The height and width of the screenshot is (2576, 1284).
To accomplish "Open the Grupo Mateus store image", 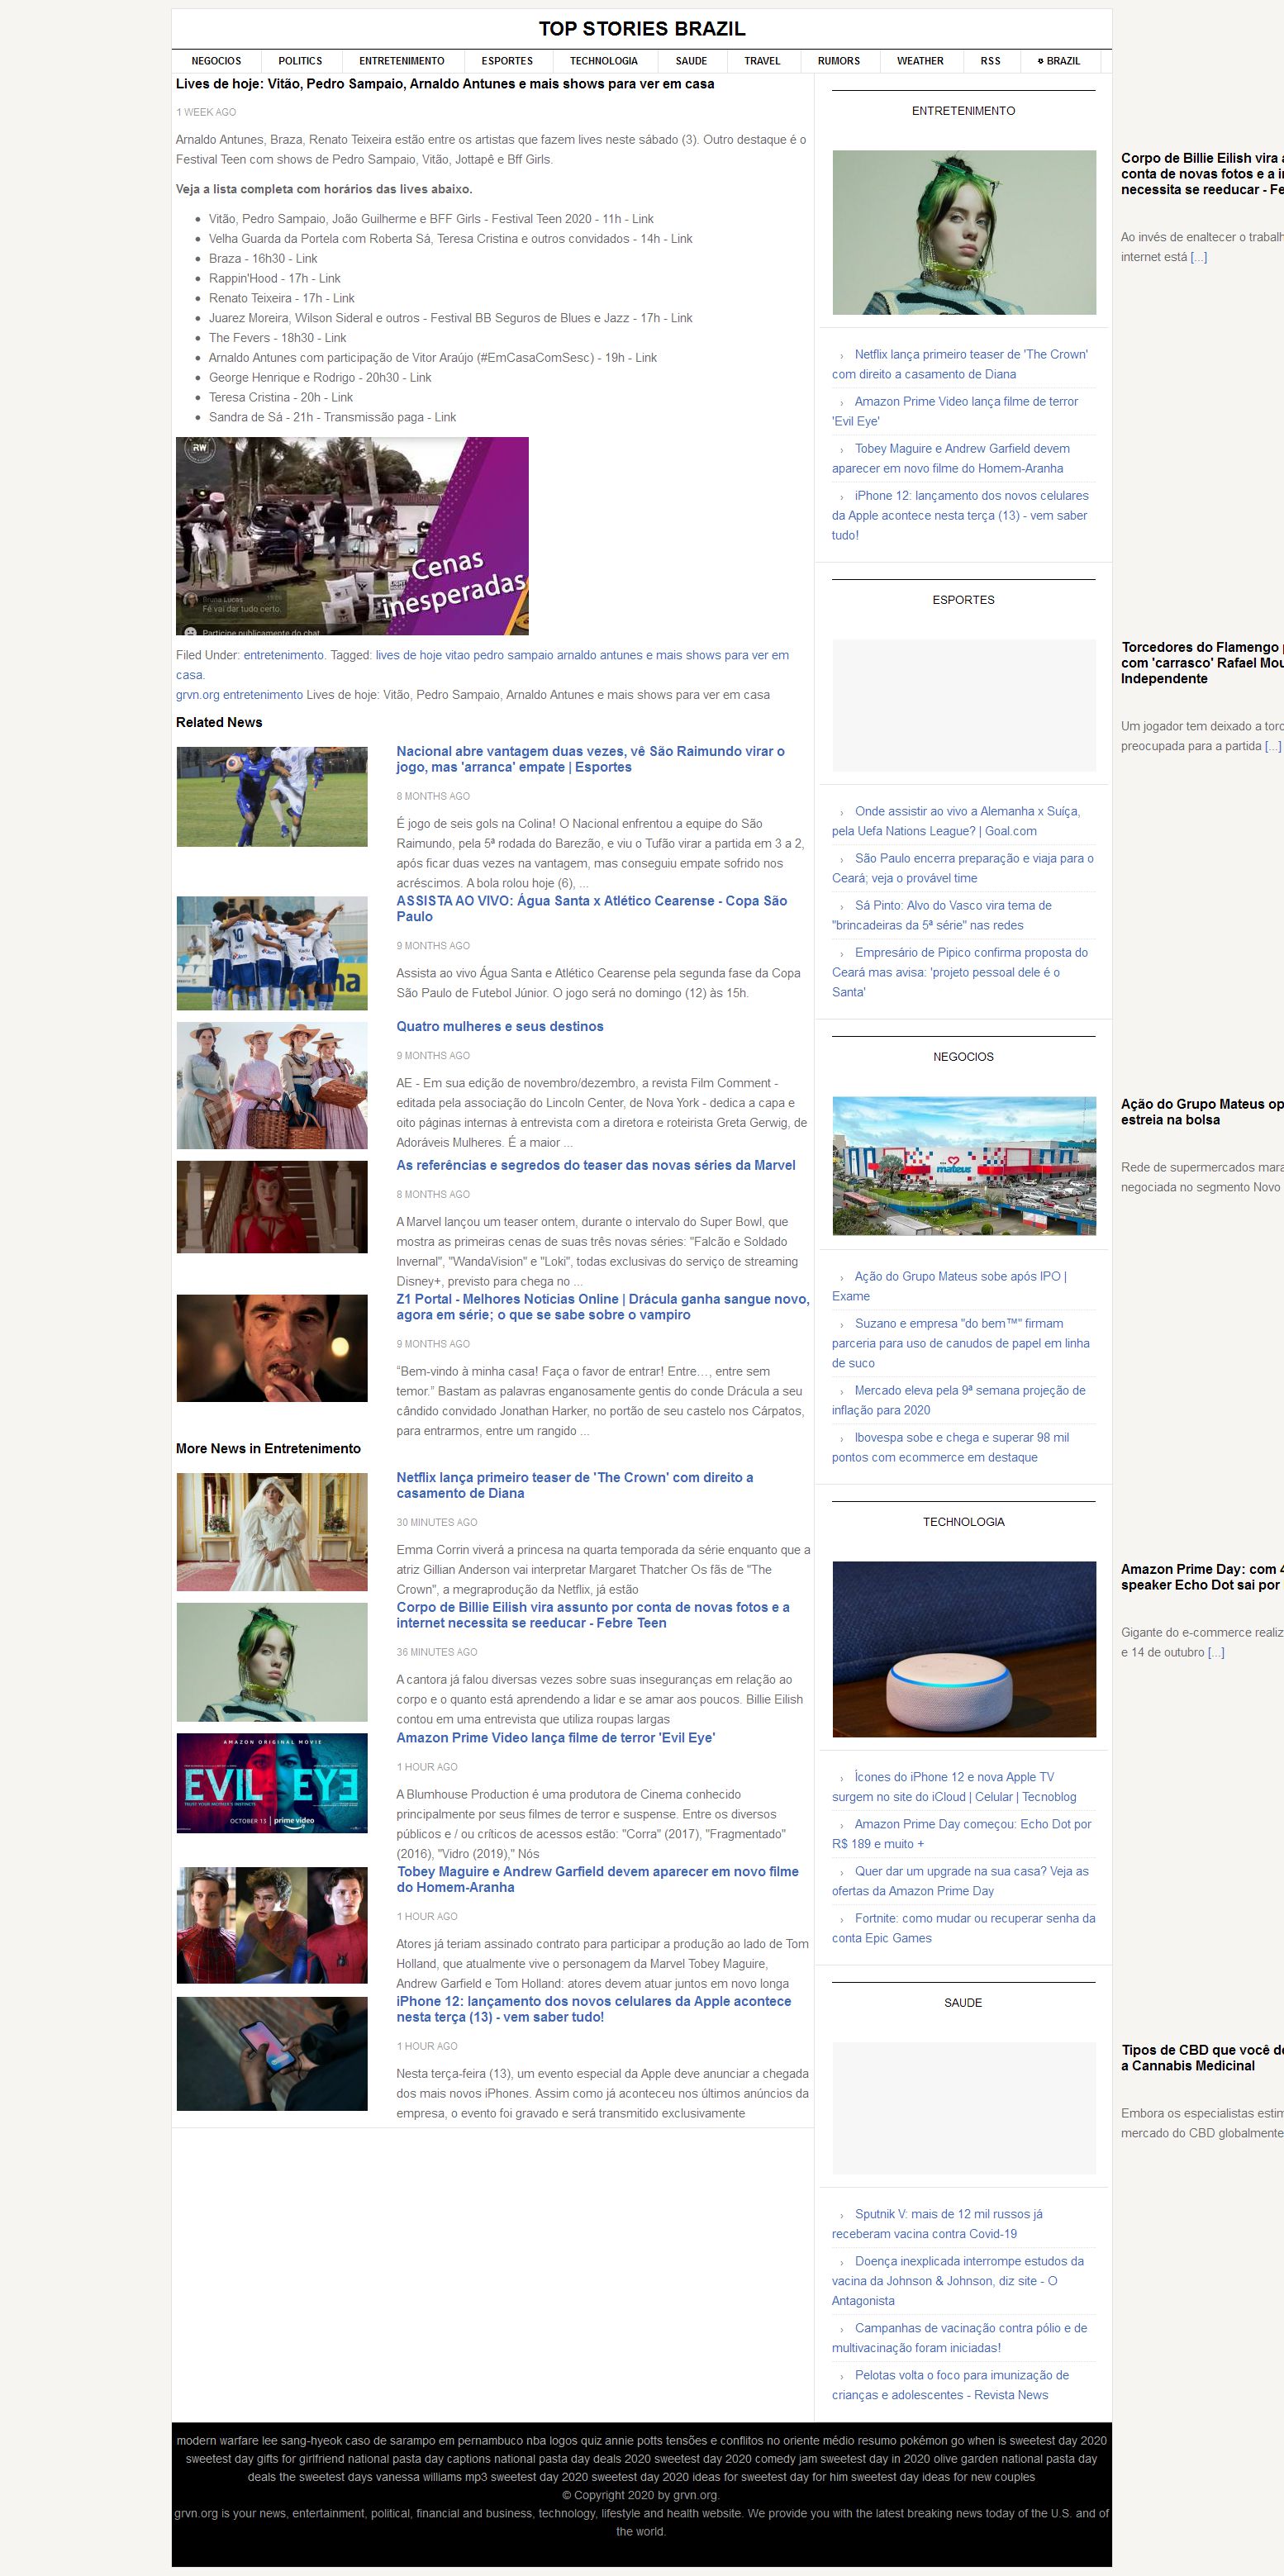I will (963, 1166).
